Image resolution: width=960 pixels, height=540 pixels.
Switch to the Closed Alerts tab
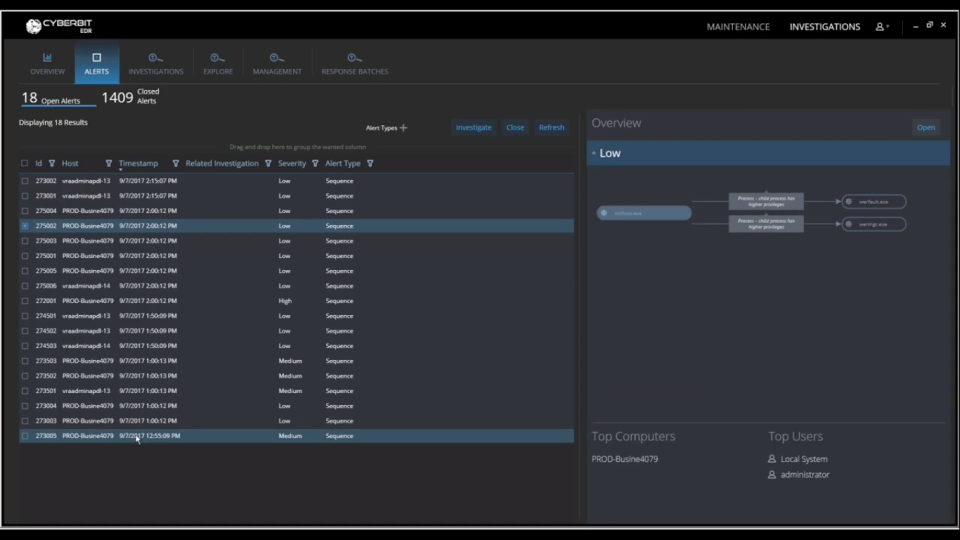131,97
